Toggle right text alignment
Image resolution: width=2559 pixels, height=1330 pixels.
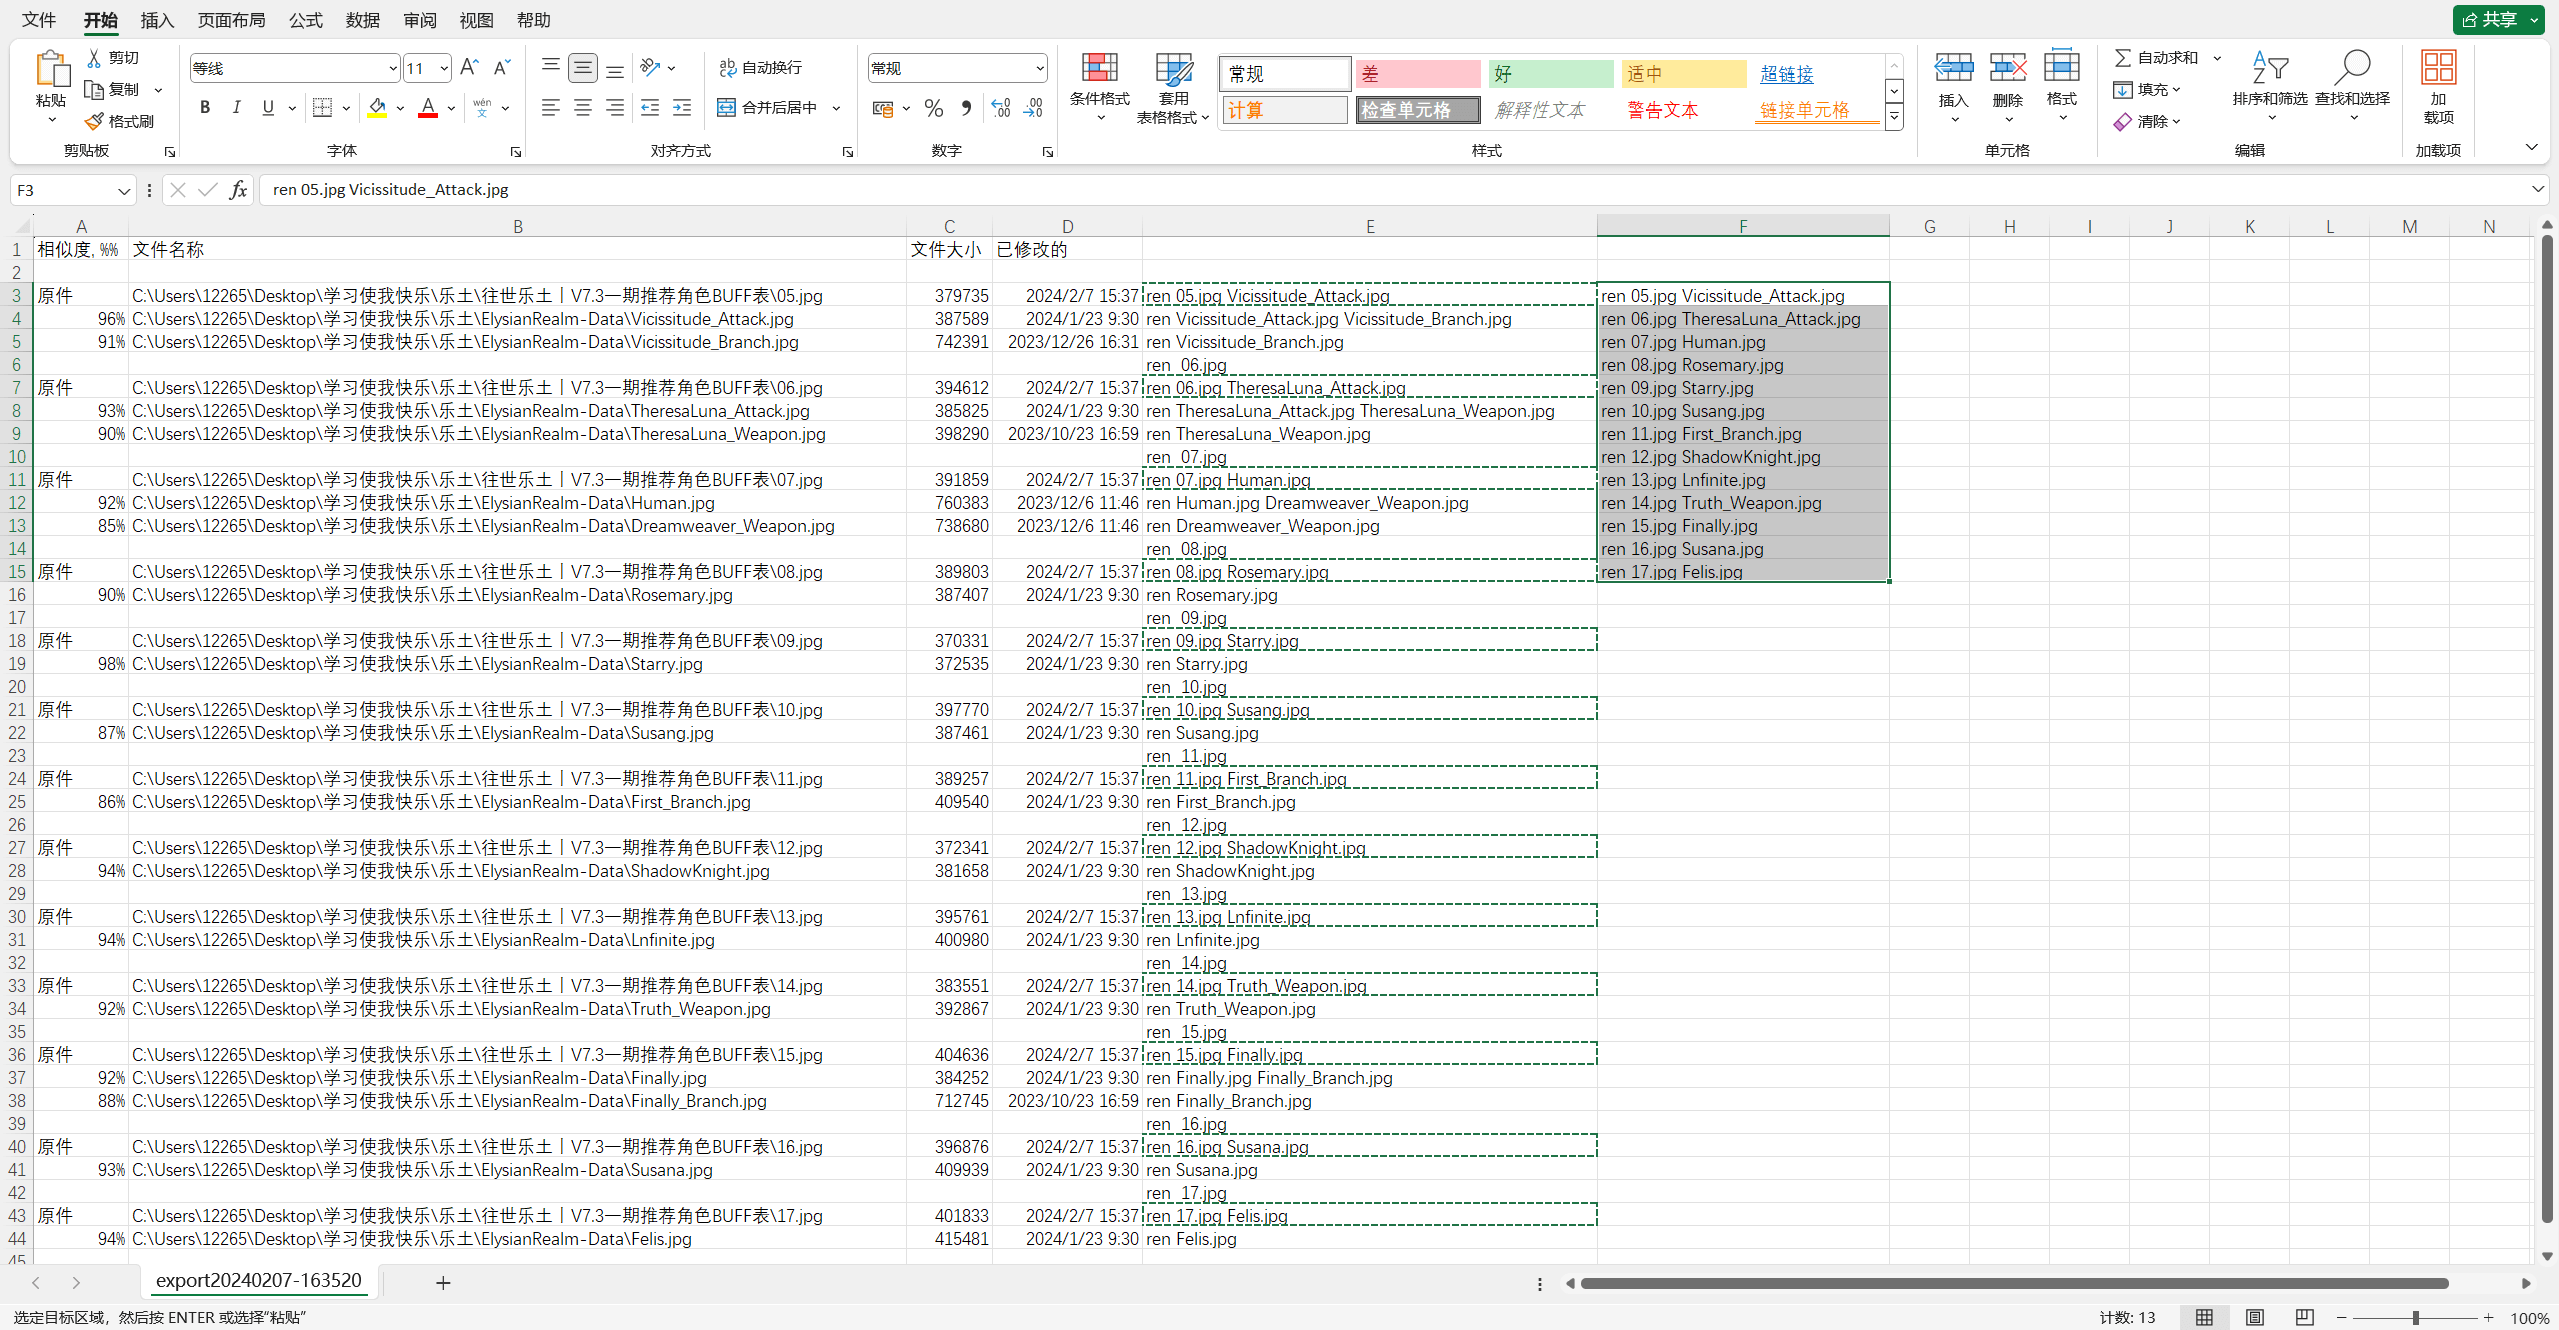[x=615, y=108]
